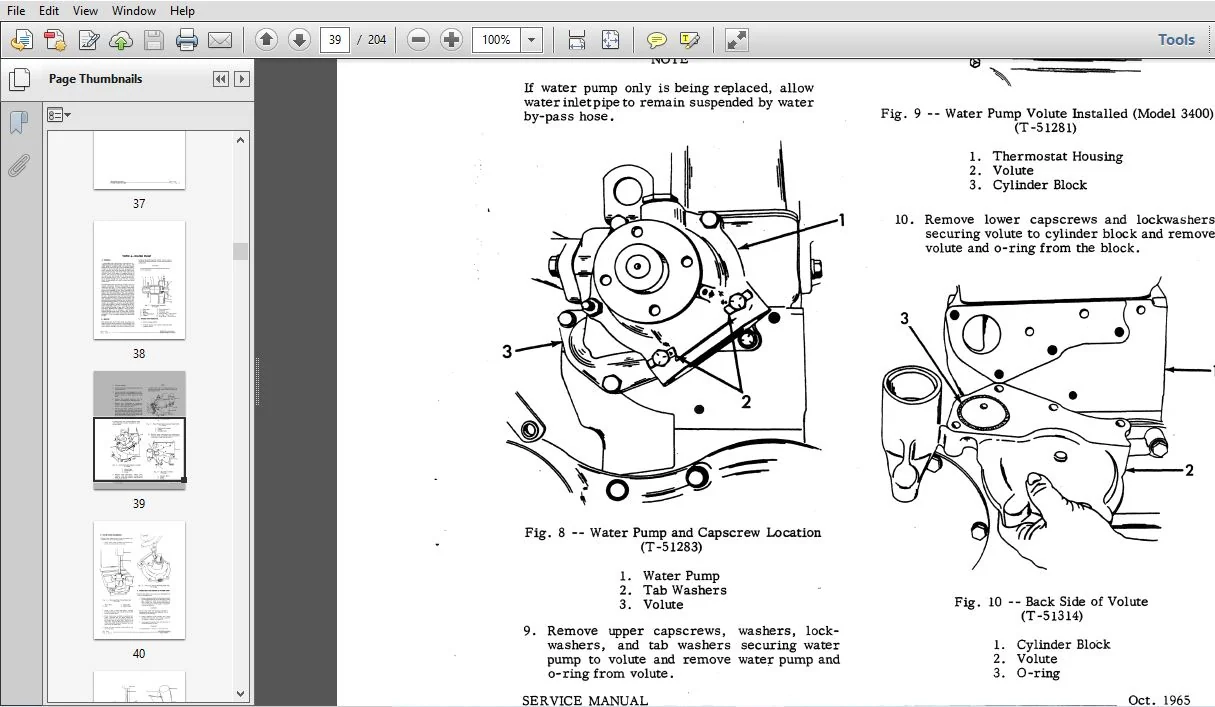Zoom in with the plus button
This screenshot has width=1215, height=707.
452,40
